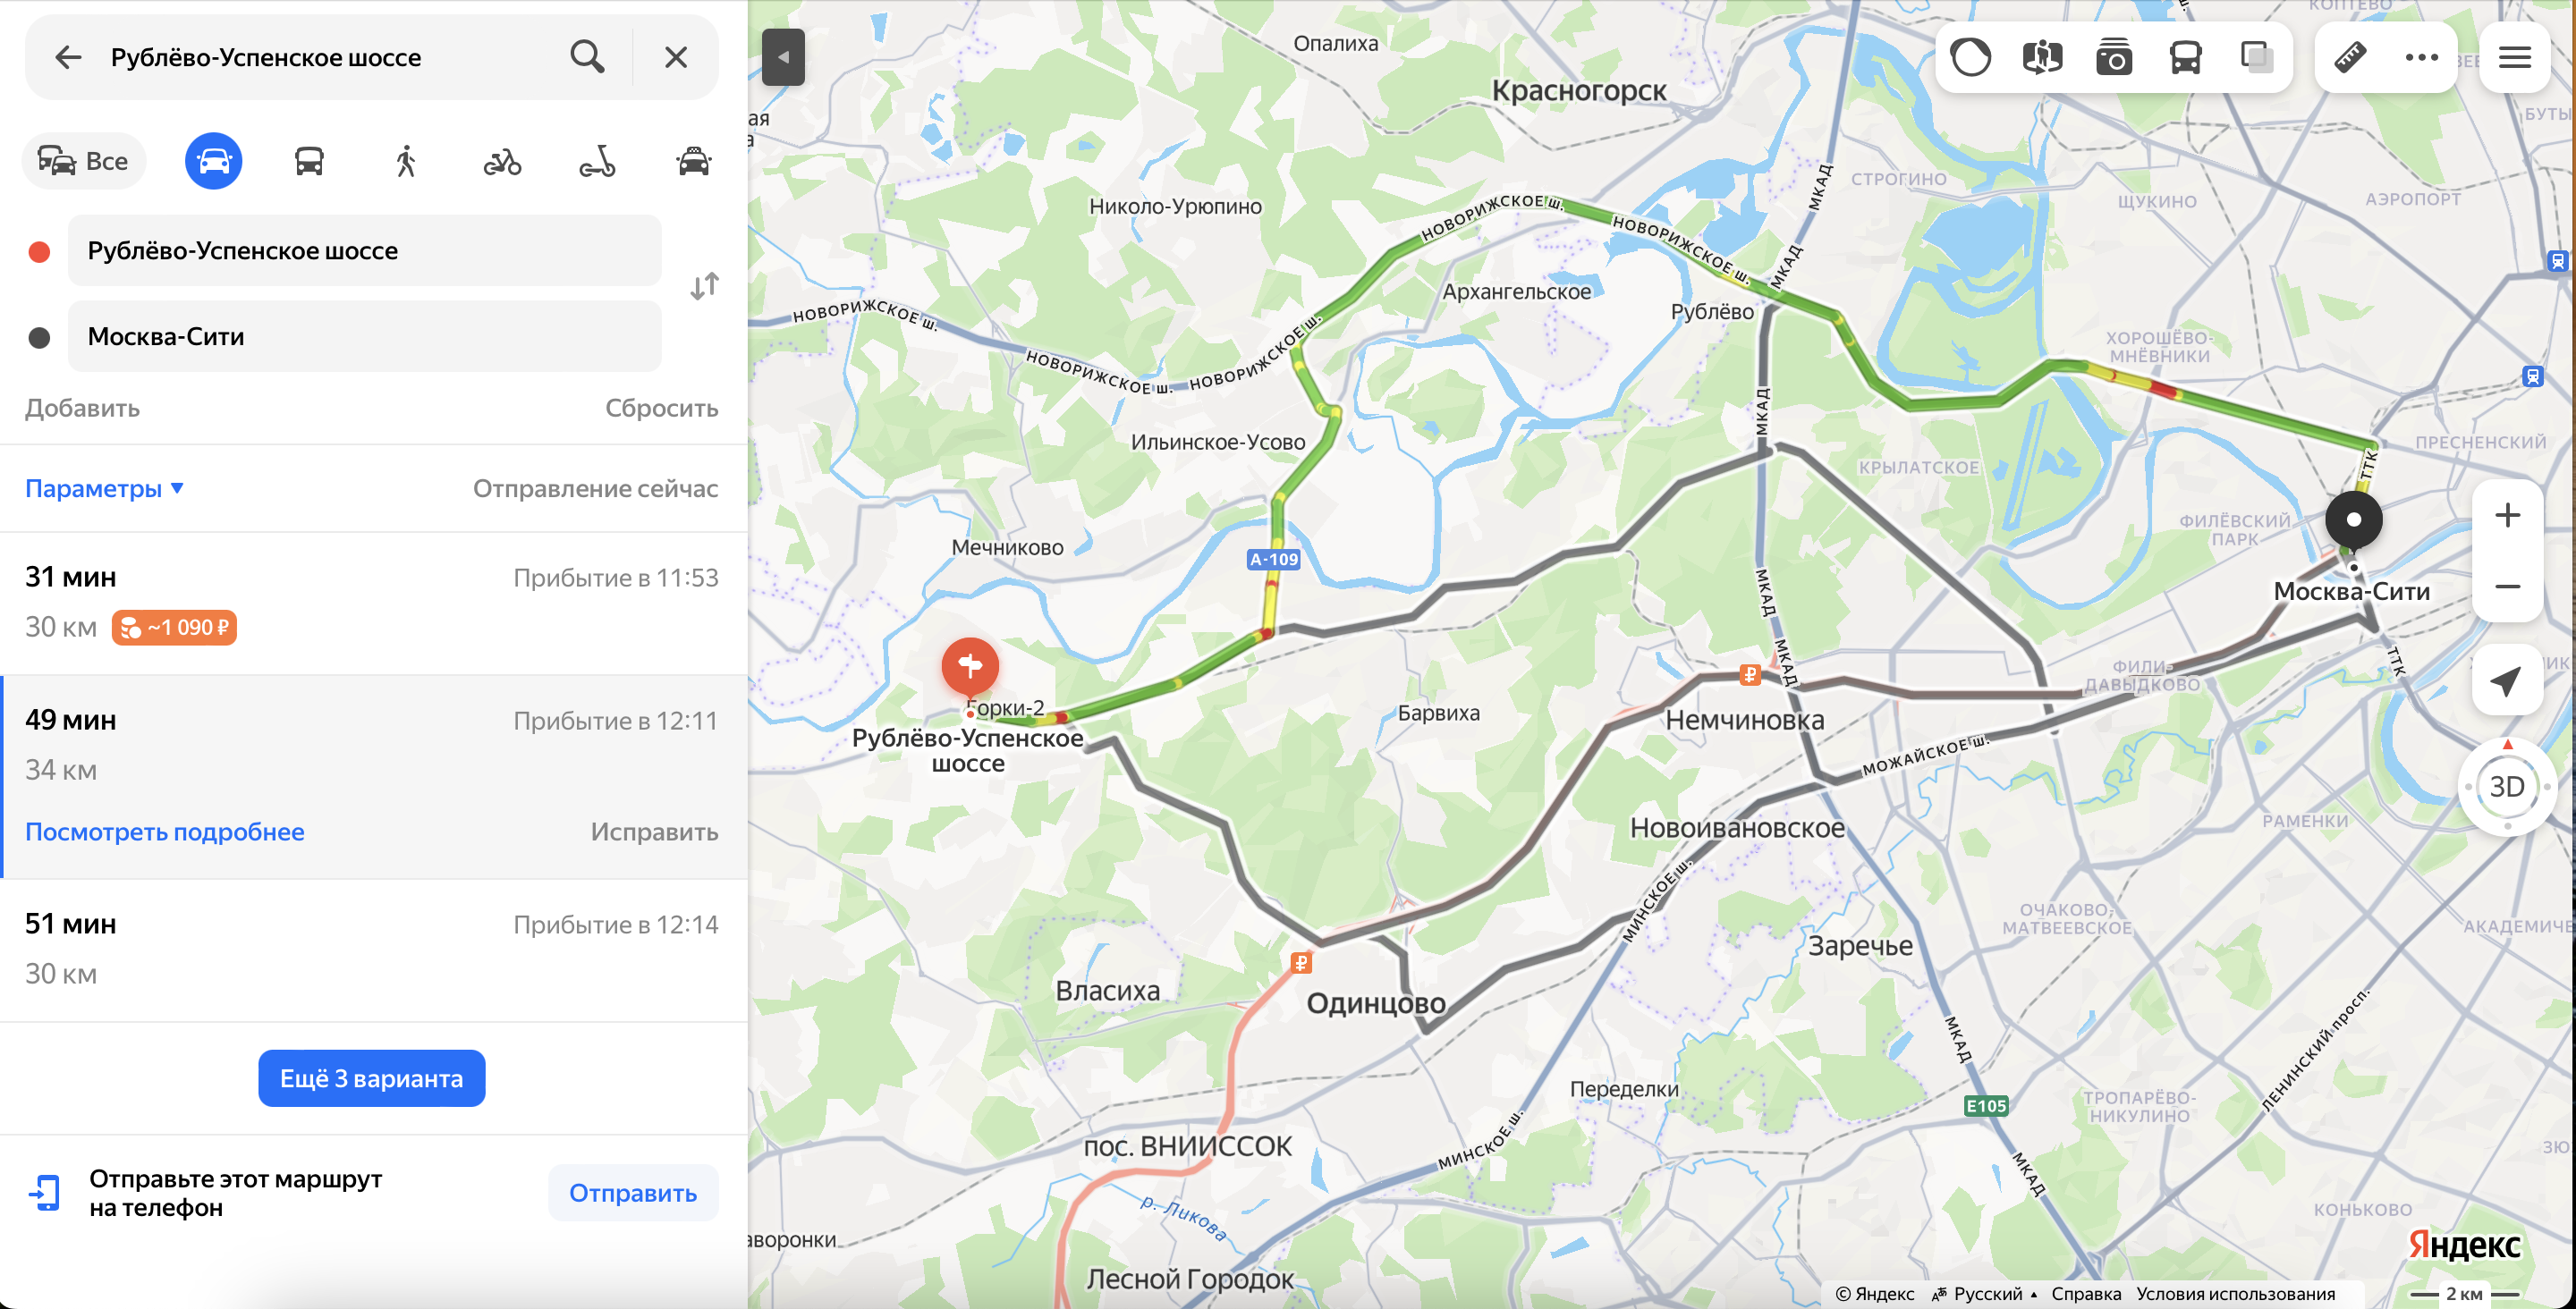The width and height of the screenshot is (2576, 1309).
Task: Collapse the side panel arrow
Action: (x=783, y=57)
